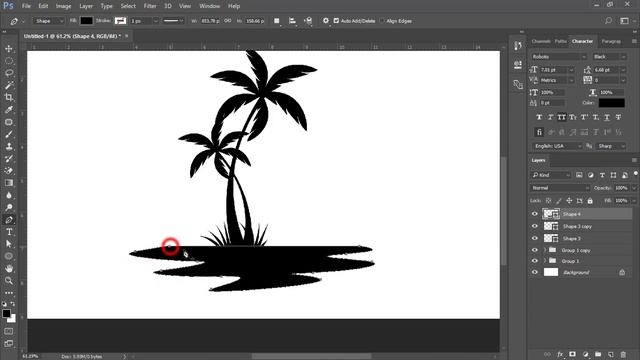Toggle the All Caps style button
The image size is (640, 360).
pyautogui.click(x=562, y=118)
